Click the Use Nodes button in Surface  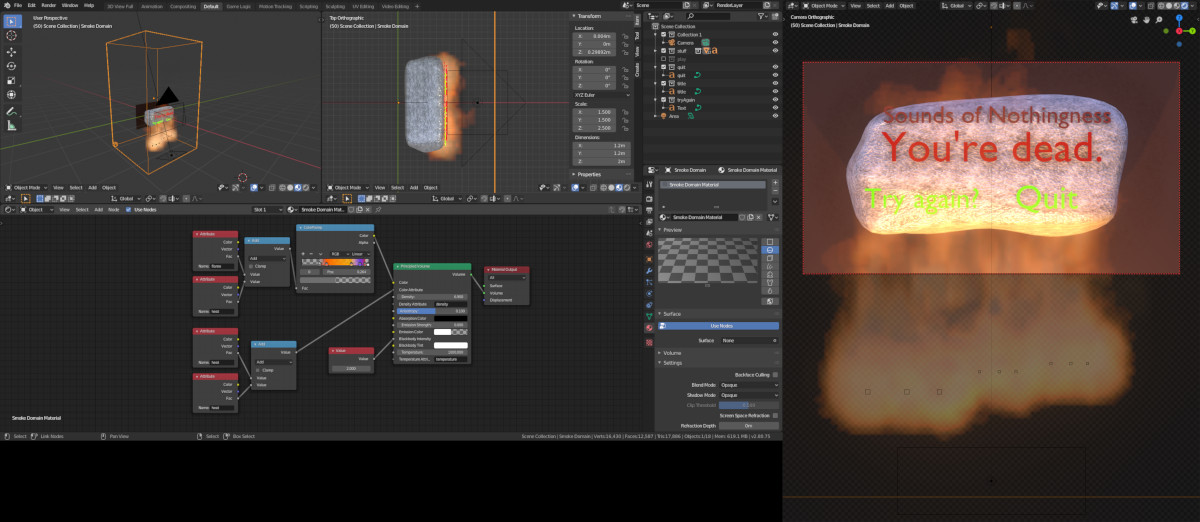click(x=718, y=326)
